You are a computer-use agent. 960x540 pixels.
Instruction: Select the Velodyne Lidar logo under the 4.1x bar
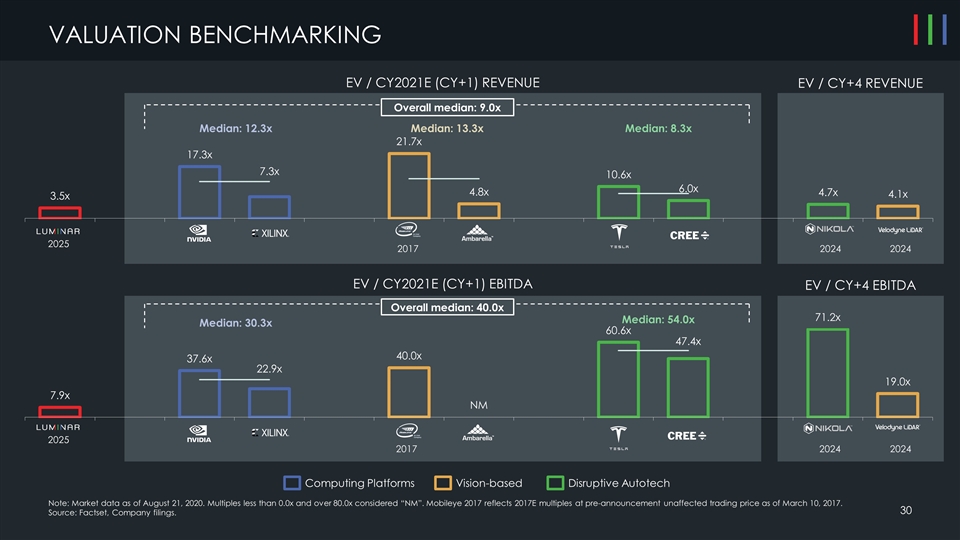pos(897,230)
